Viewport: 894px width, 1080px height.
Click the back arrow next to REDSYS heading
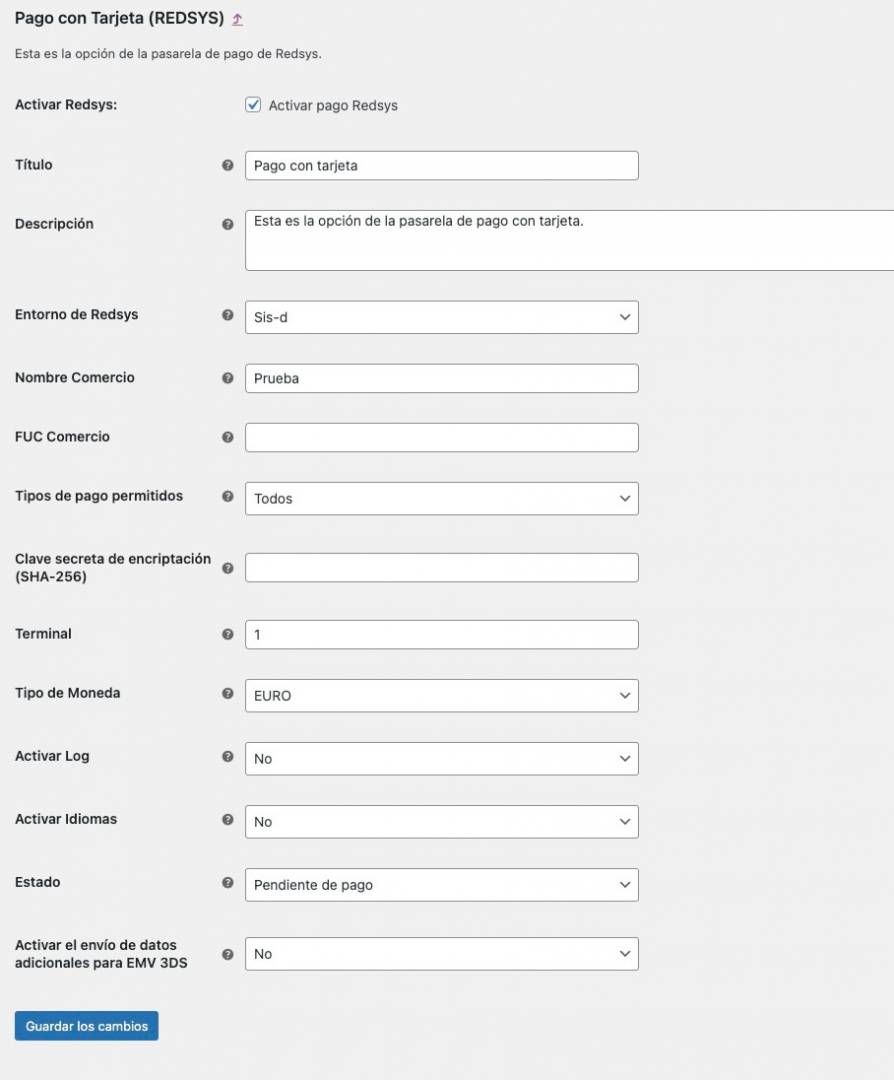tap(238, 19)
